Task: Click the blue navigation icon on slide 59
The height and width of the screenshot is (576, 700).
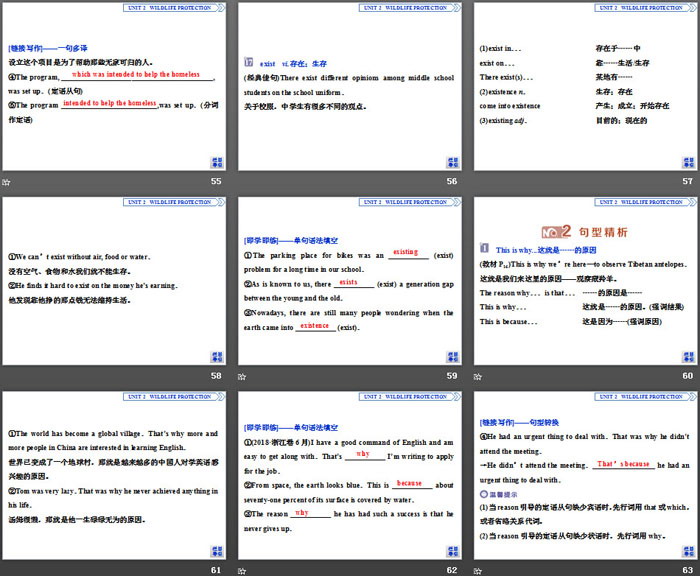Action: pos(453,356)
